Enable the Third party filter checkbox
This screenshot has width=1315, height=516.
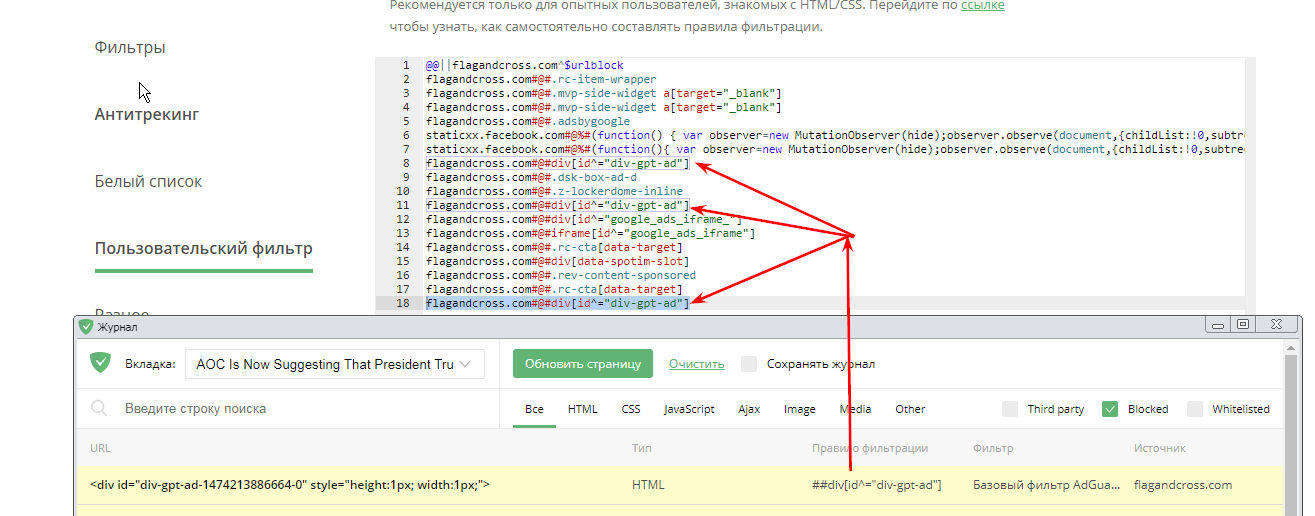point(1010,409)
